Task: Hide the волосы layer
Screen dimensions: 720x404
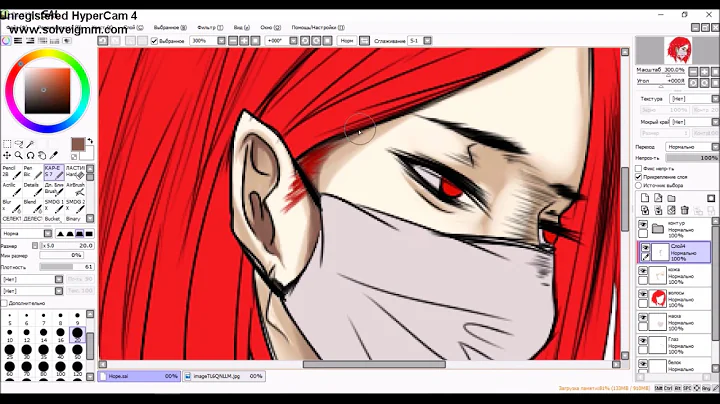Action: pos(643,294)
